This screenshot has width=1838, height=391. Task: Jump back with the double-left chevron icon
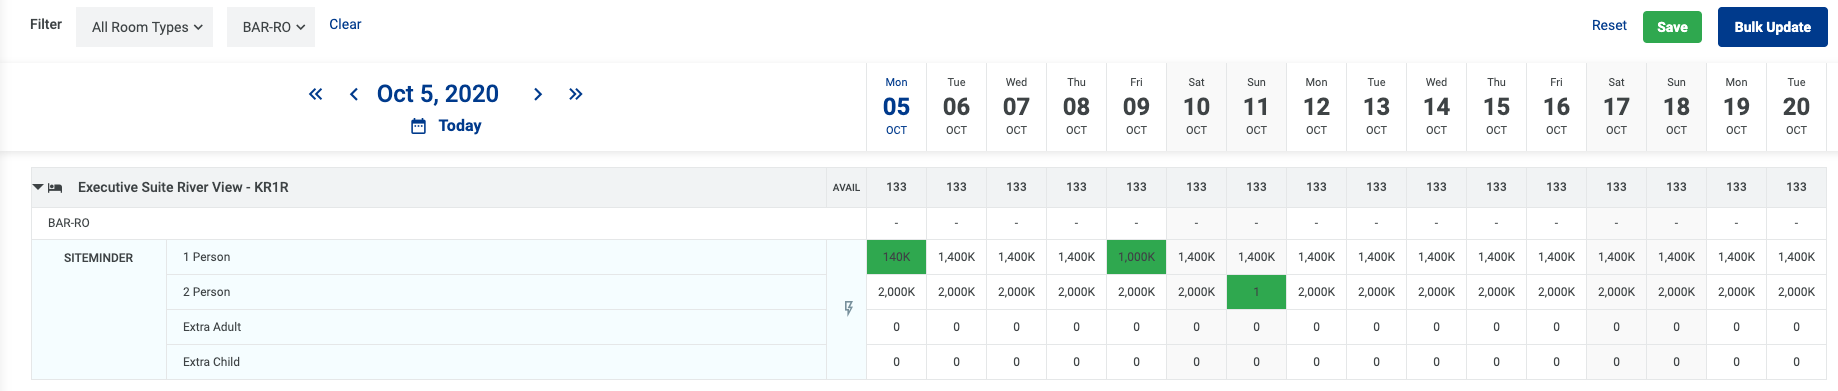pyautogui.click(x=316, y=94)
